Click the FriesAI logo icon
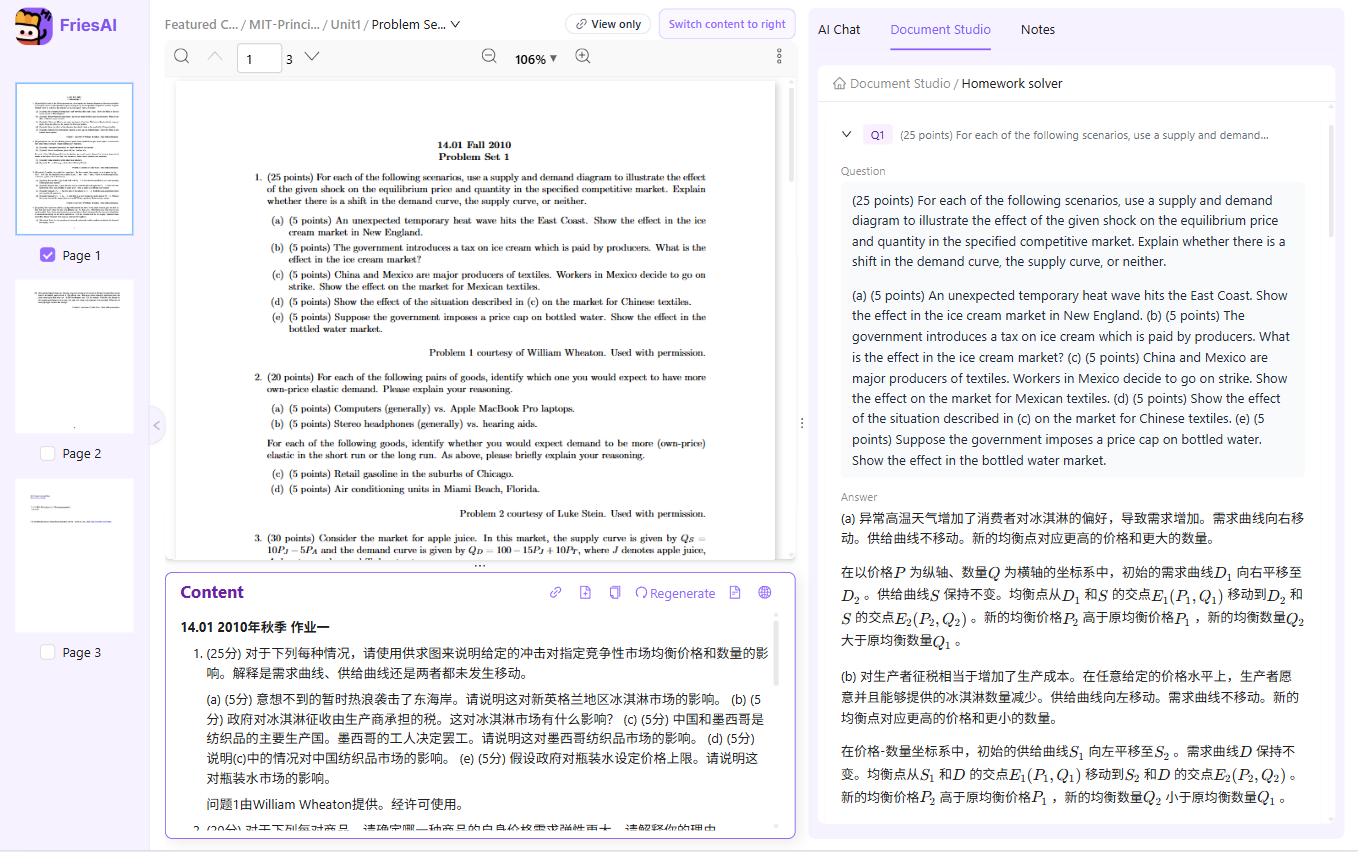 click(33, 26)
